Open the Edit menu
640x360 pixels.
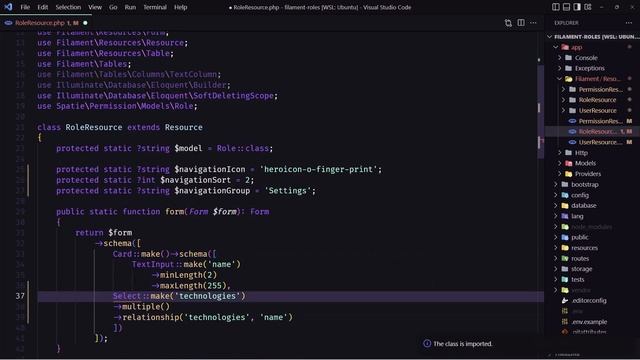coord(42,7)
